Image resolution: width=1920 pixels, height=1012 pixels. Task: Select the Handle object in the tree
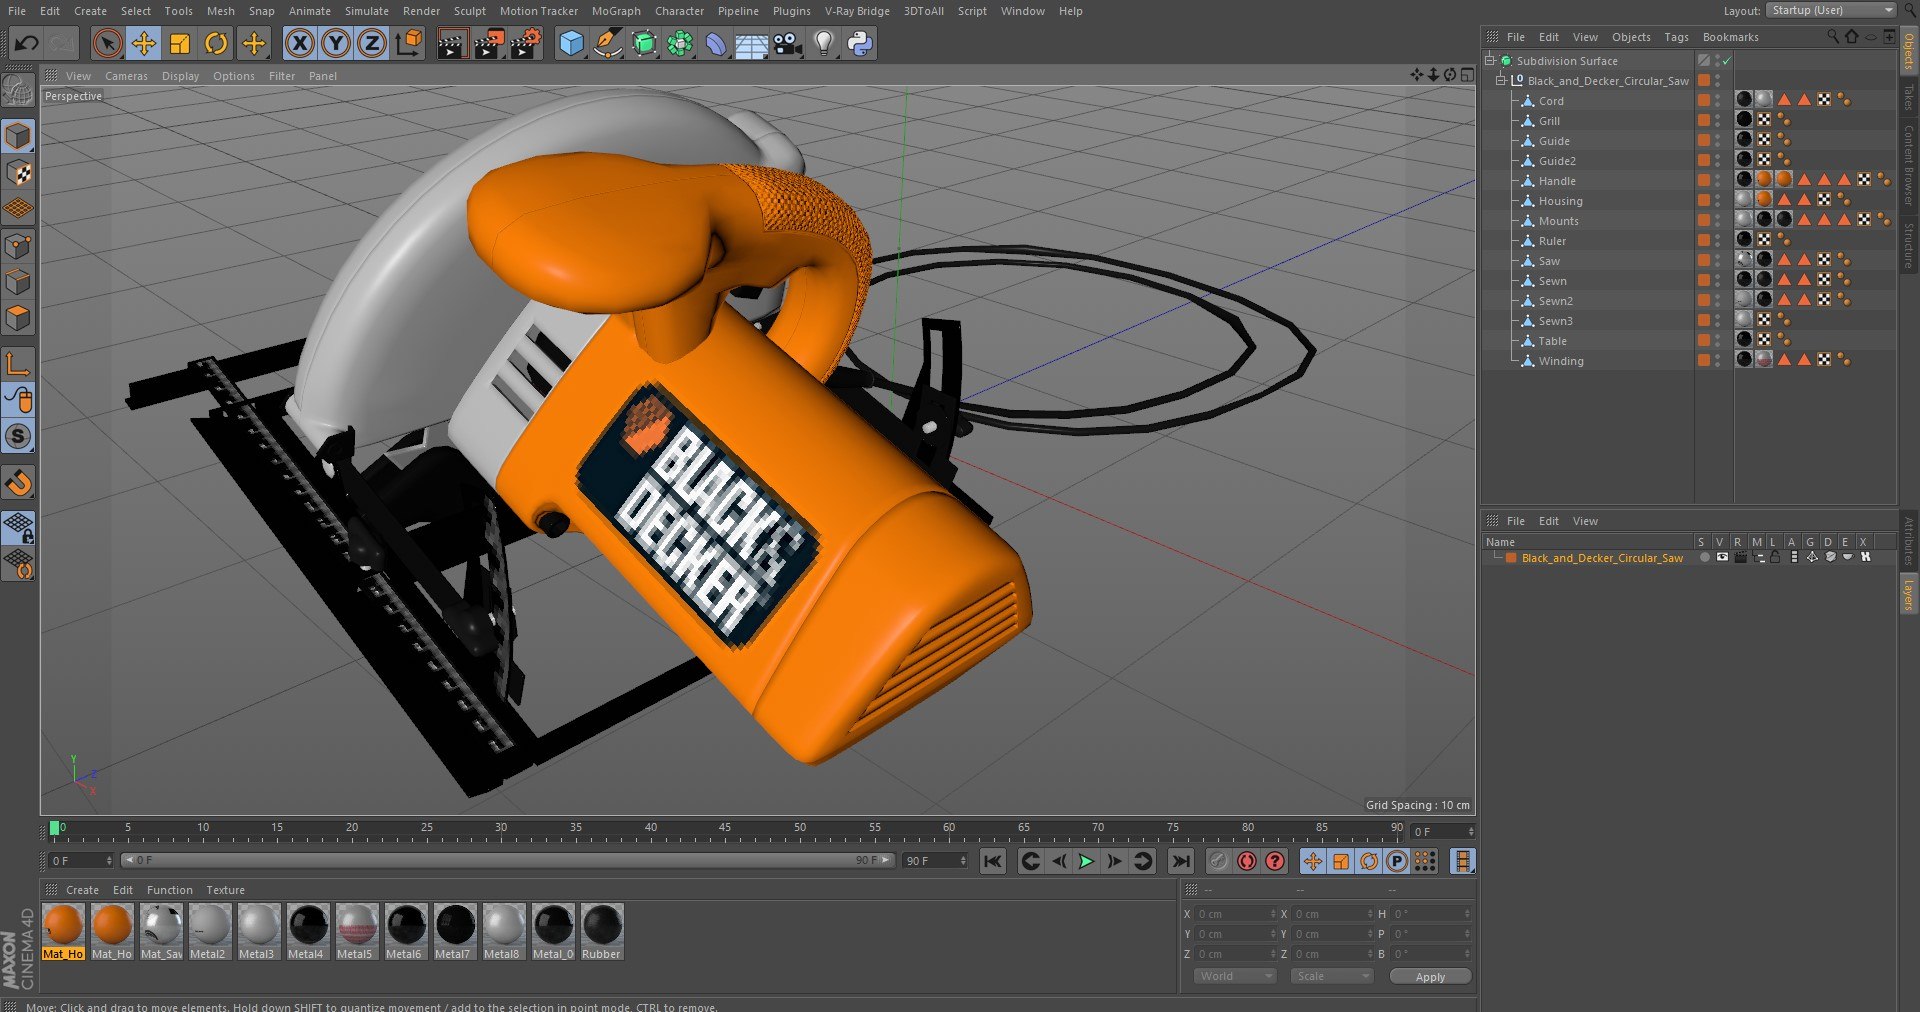click(x=1557, y=181)
